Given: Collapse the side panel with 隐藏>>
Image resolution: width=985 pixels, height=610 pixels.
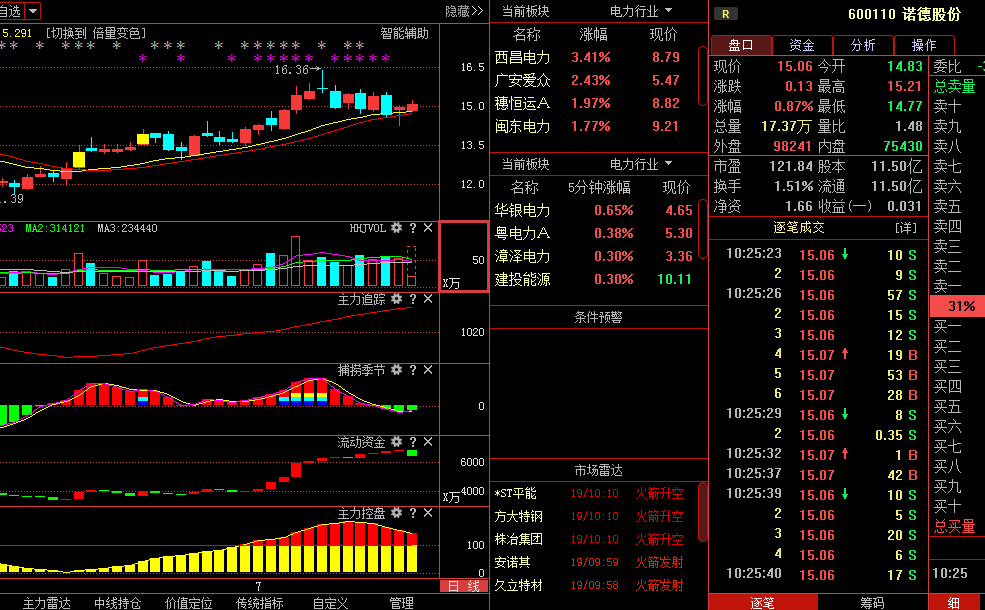Looking at the screenshot, I should coord(464,11).
